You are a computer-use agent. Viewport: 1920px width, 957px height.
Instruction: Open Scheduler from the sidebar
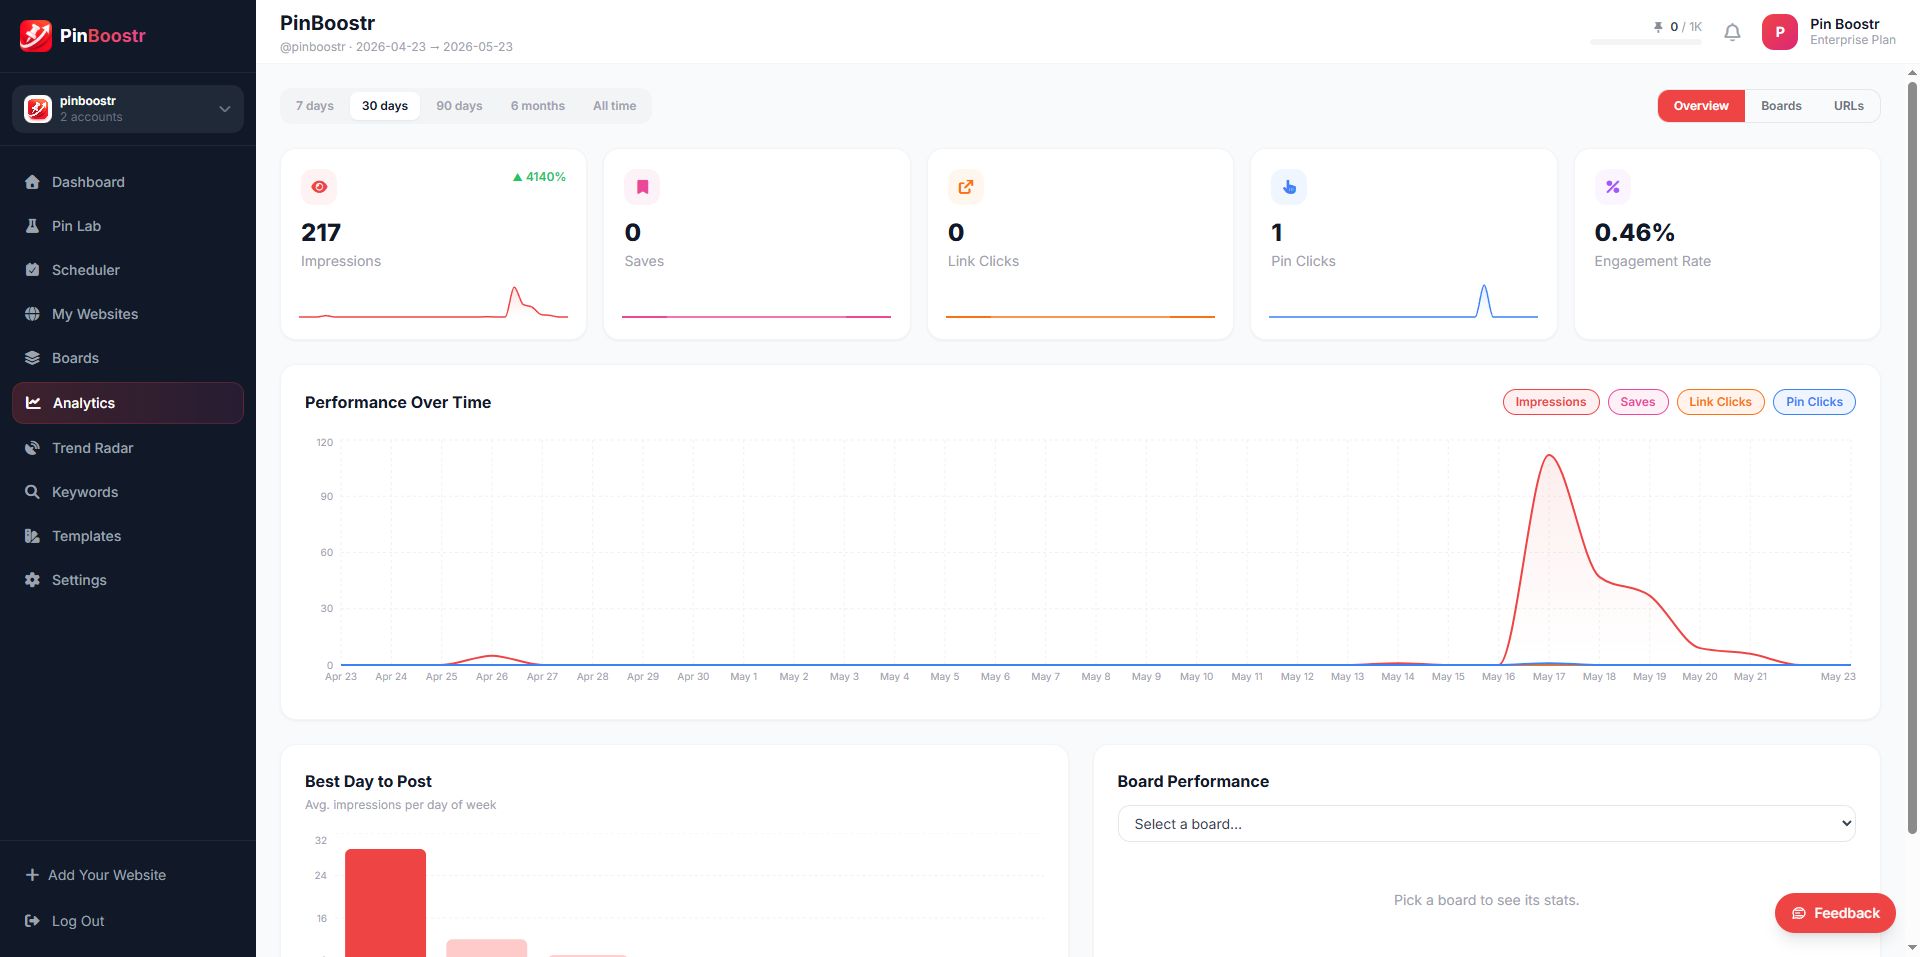(128, 270)
